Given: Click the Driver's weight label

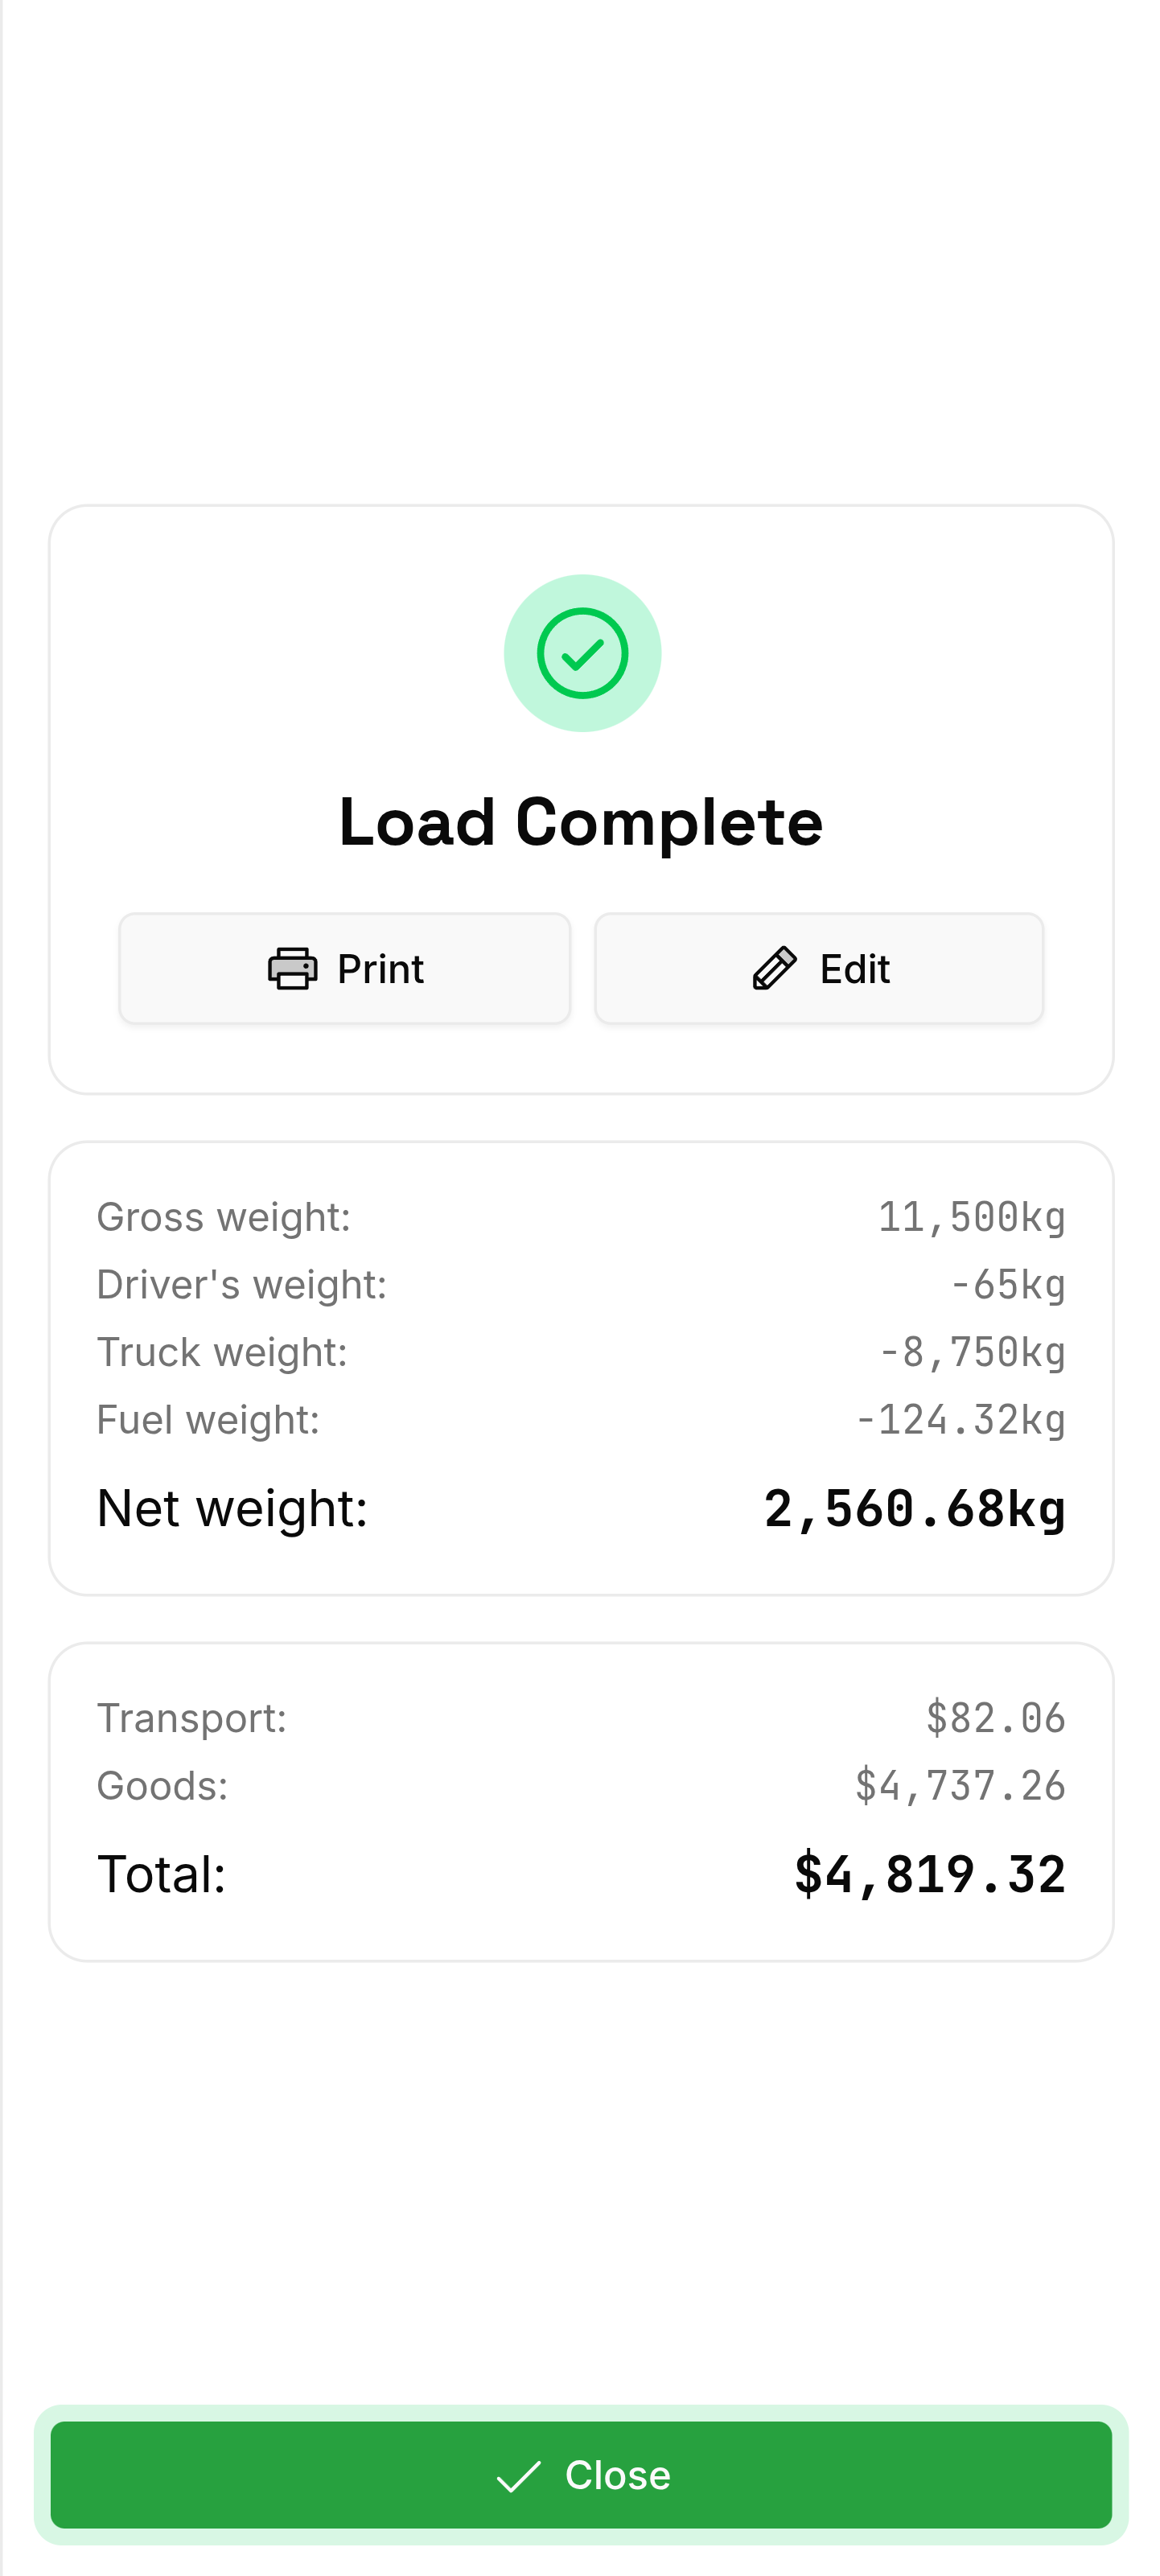Looking at the screenshot, I should coord(242,1285).
